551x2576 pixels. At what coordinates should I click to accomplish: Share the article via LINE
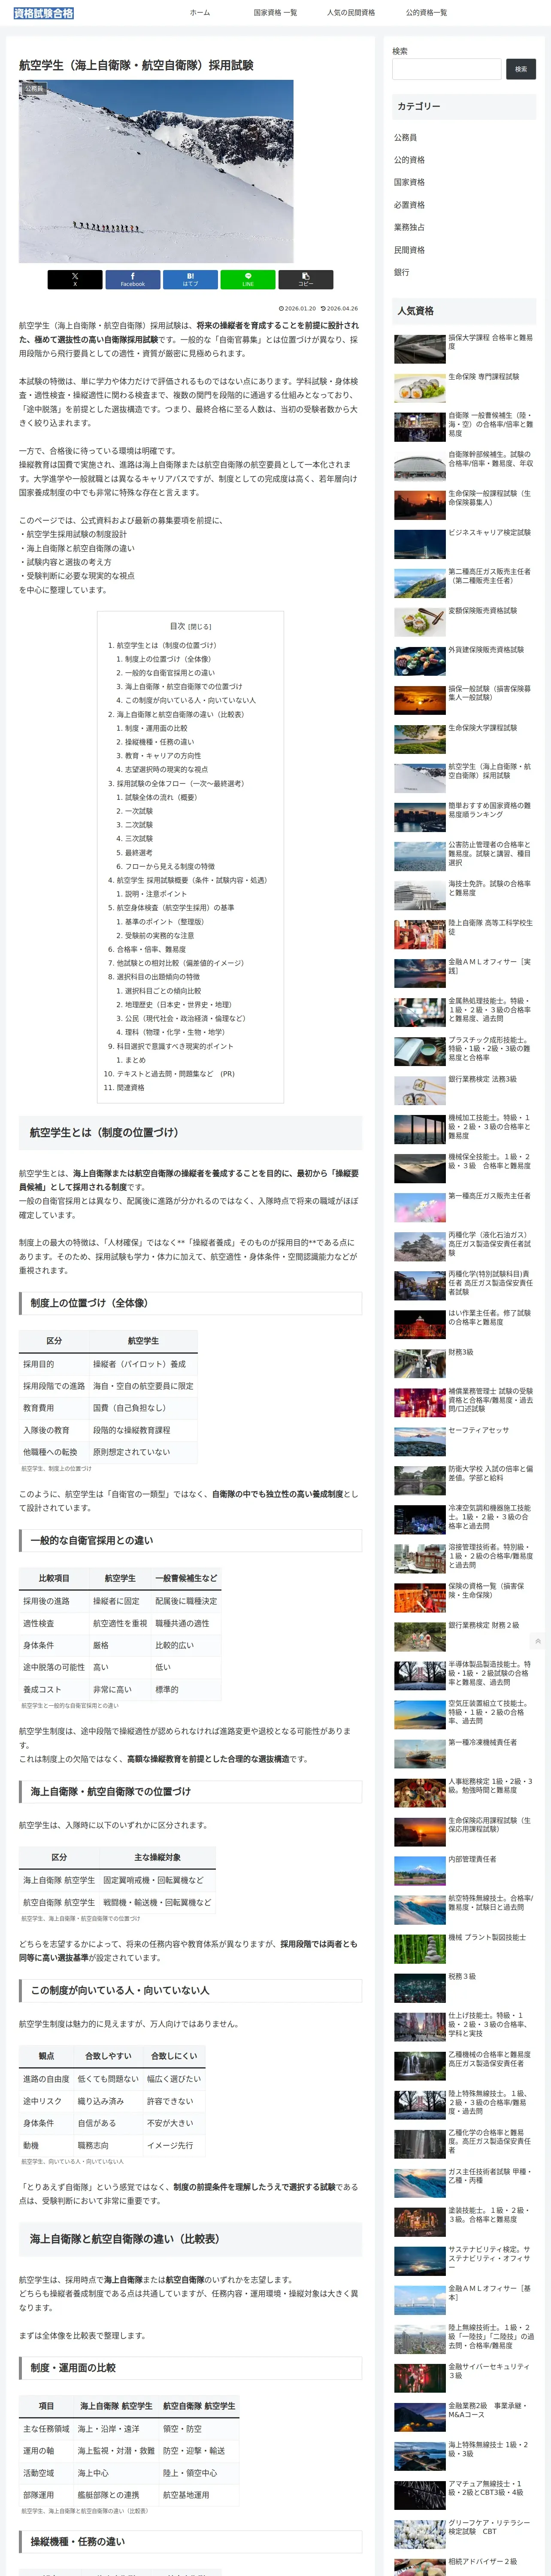tap(248, 279)
